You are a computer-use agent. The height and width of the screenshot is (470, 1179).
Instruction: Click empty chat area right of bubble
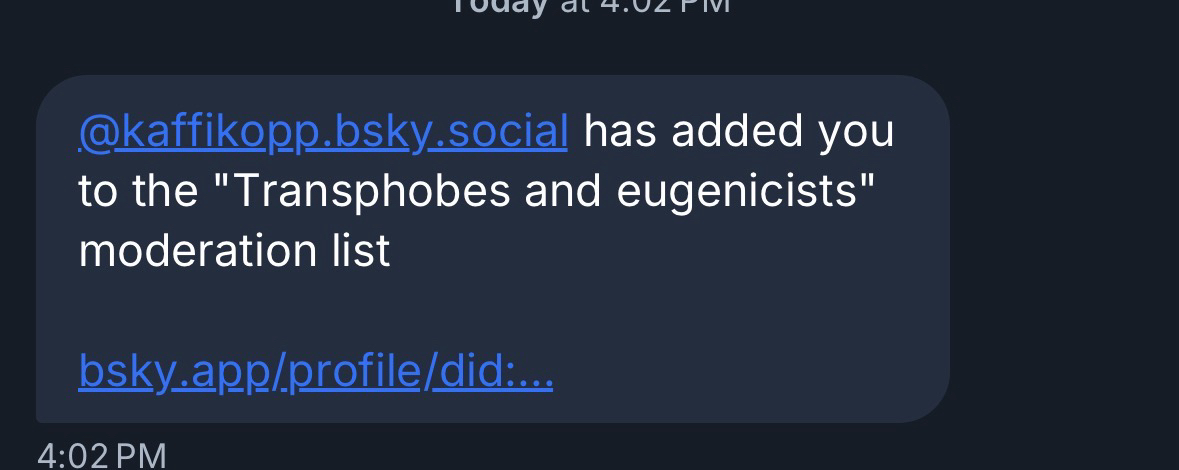(1060, 250)
